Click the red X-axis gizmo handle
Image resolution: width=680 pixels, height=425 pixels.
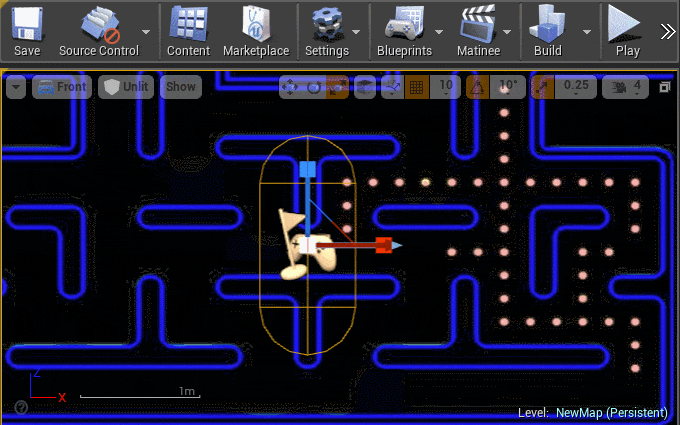(x=384, y=245)
